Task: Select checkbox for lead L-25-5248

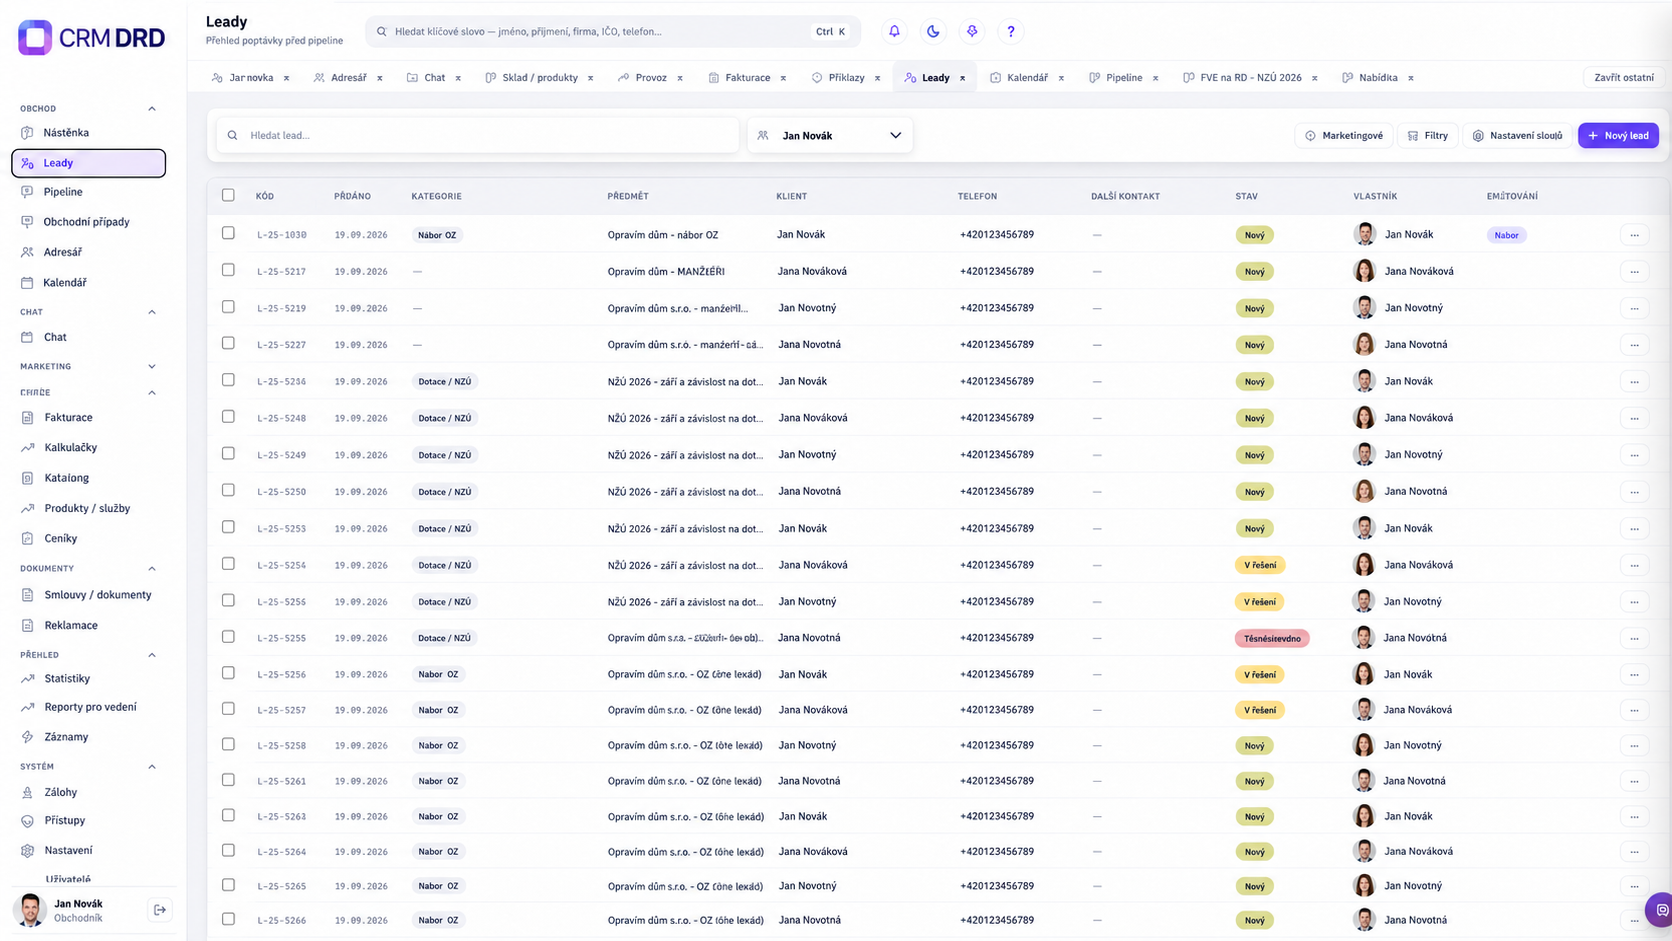Action: [x=228, y=417]
